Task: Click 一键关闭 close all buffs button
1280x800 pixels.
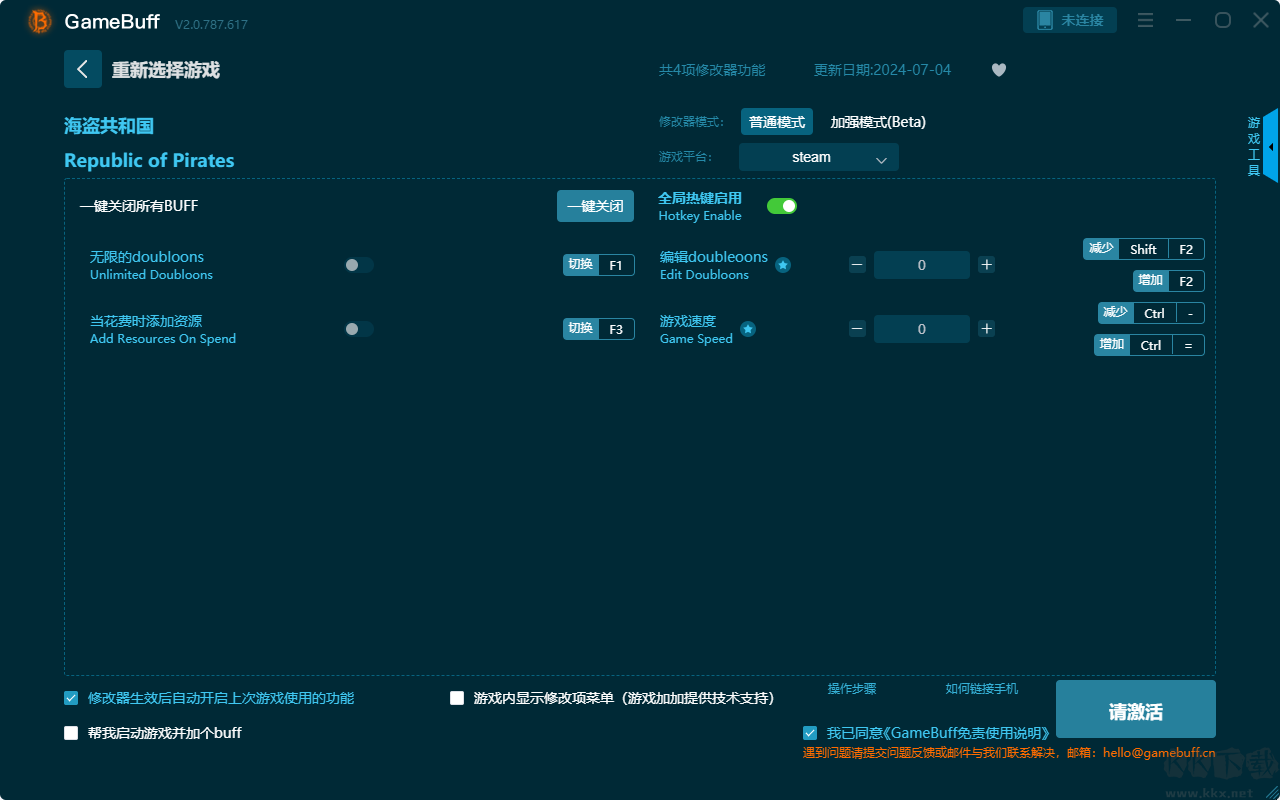Action: tap(595, 206)
